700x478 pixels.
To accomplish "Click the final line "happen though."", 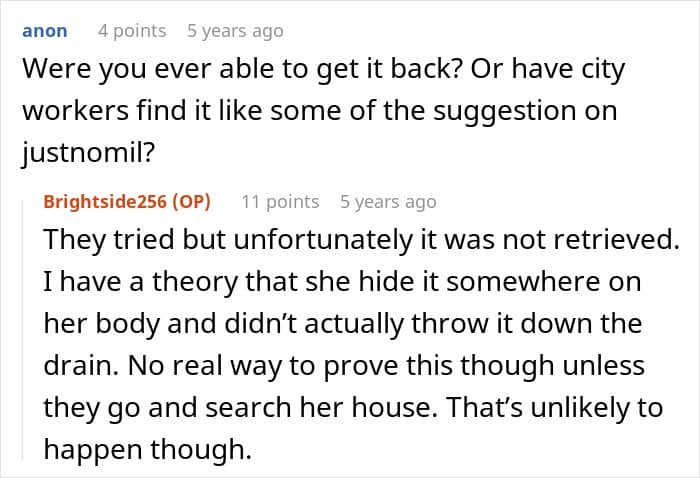I will click(144, 449).
